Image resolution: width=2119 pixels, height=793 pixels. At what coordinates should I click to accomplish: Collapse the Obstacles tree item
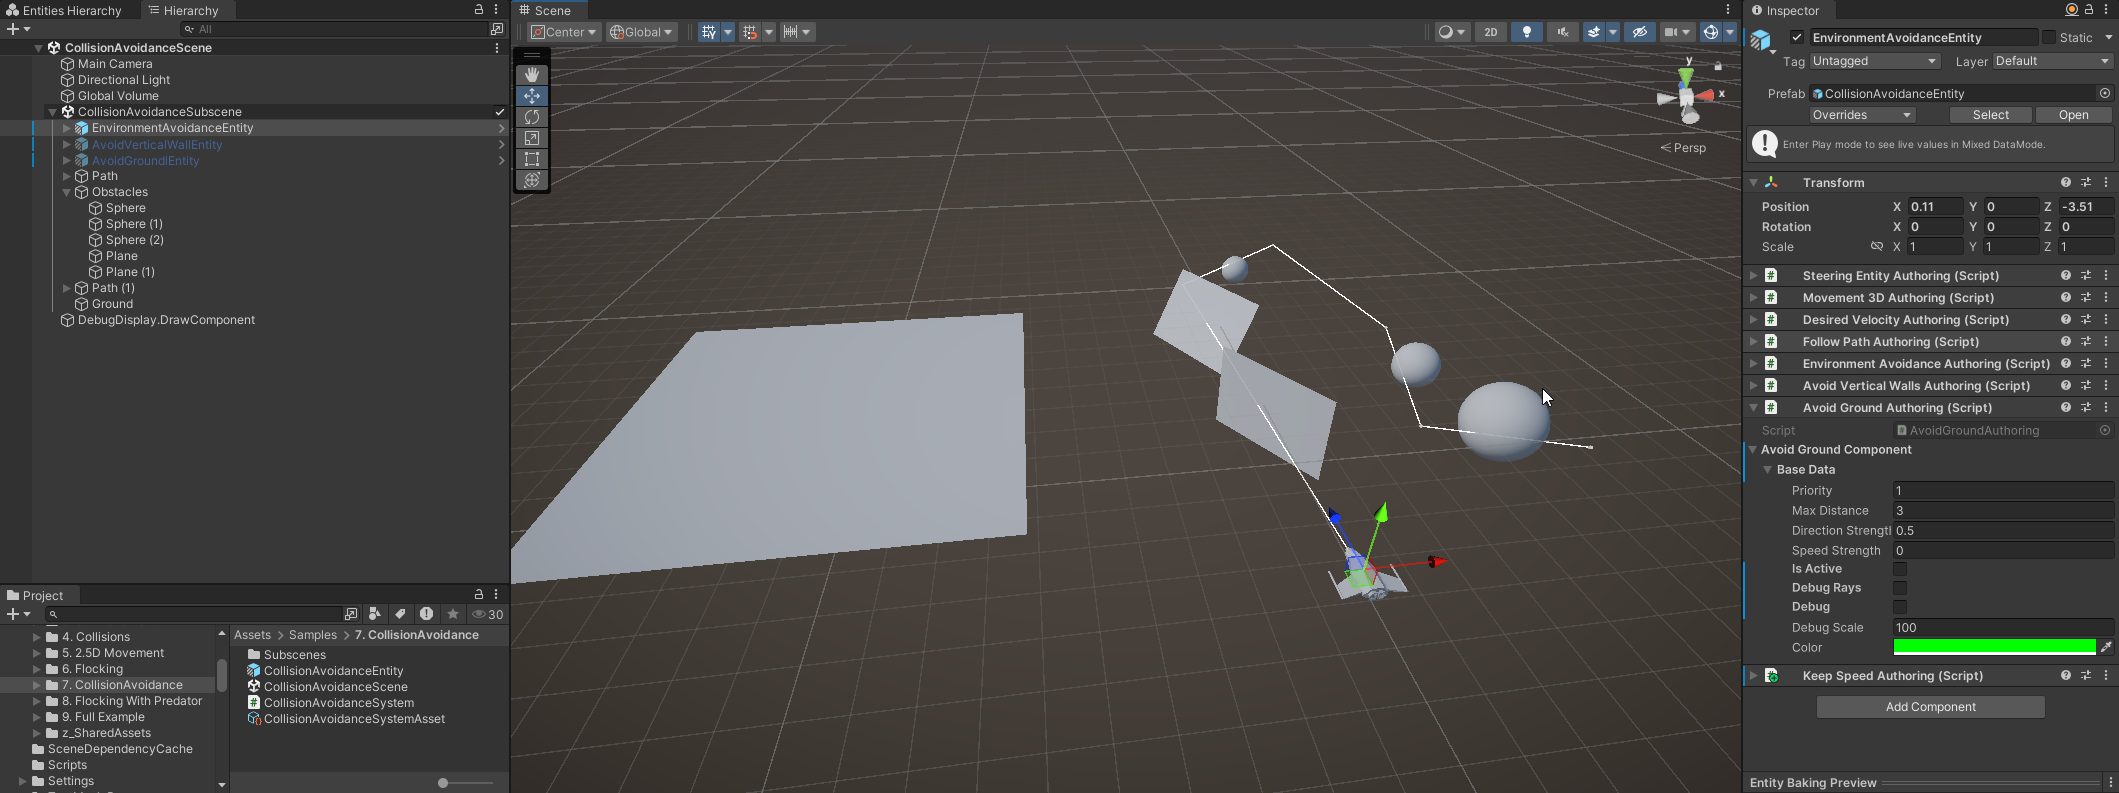pos(67,192)
